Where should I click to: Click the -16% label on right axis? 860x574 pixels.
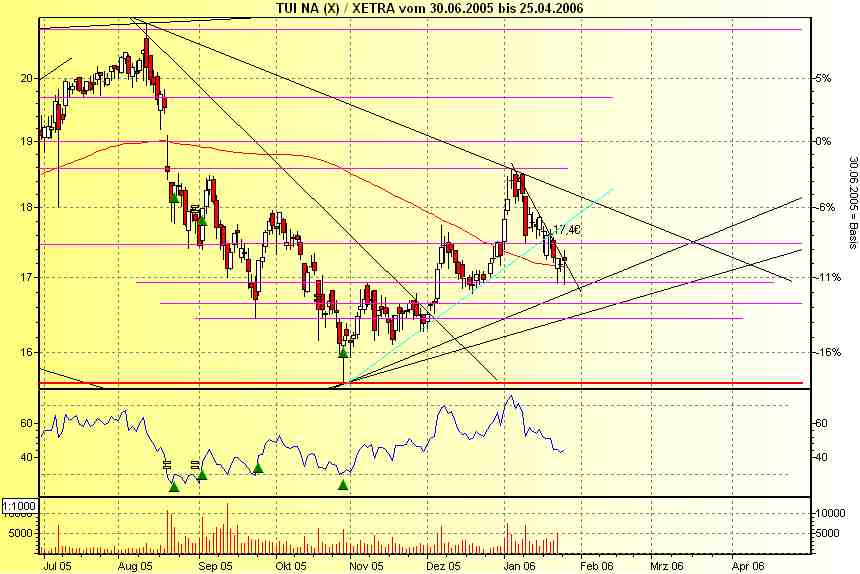(827, 352)
